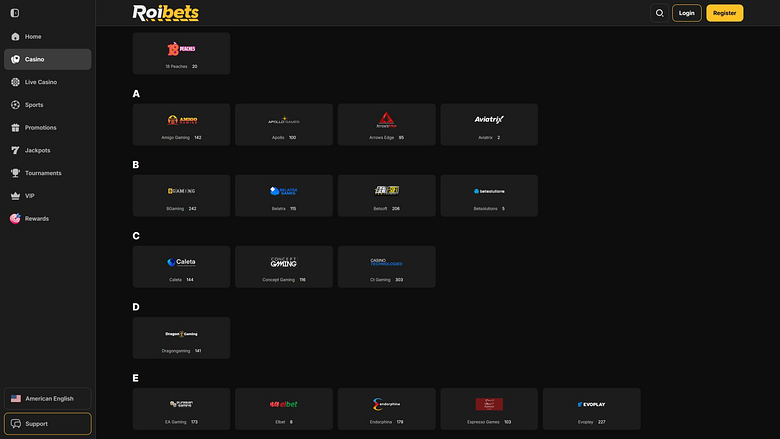Select the Evoplay provider card
The image size is (780, 439).
click(592, 409)
